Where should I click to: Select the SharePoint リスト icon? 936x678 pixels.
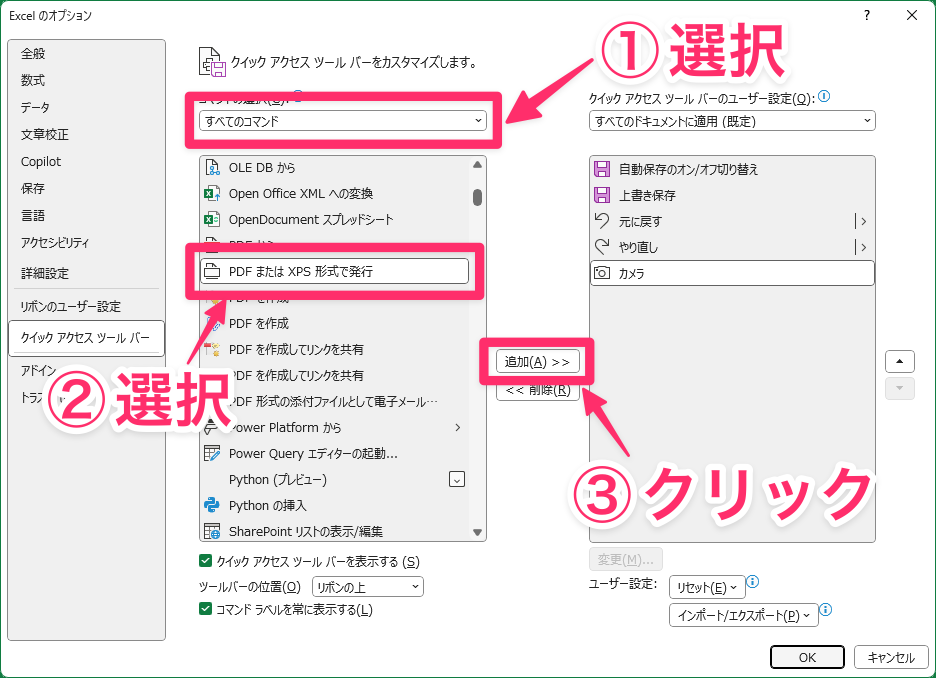click(x=212, y=532)
